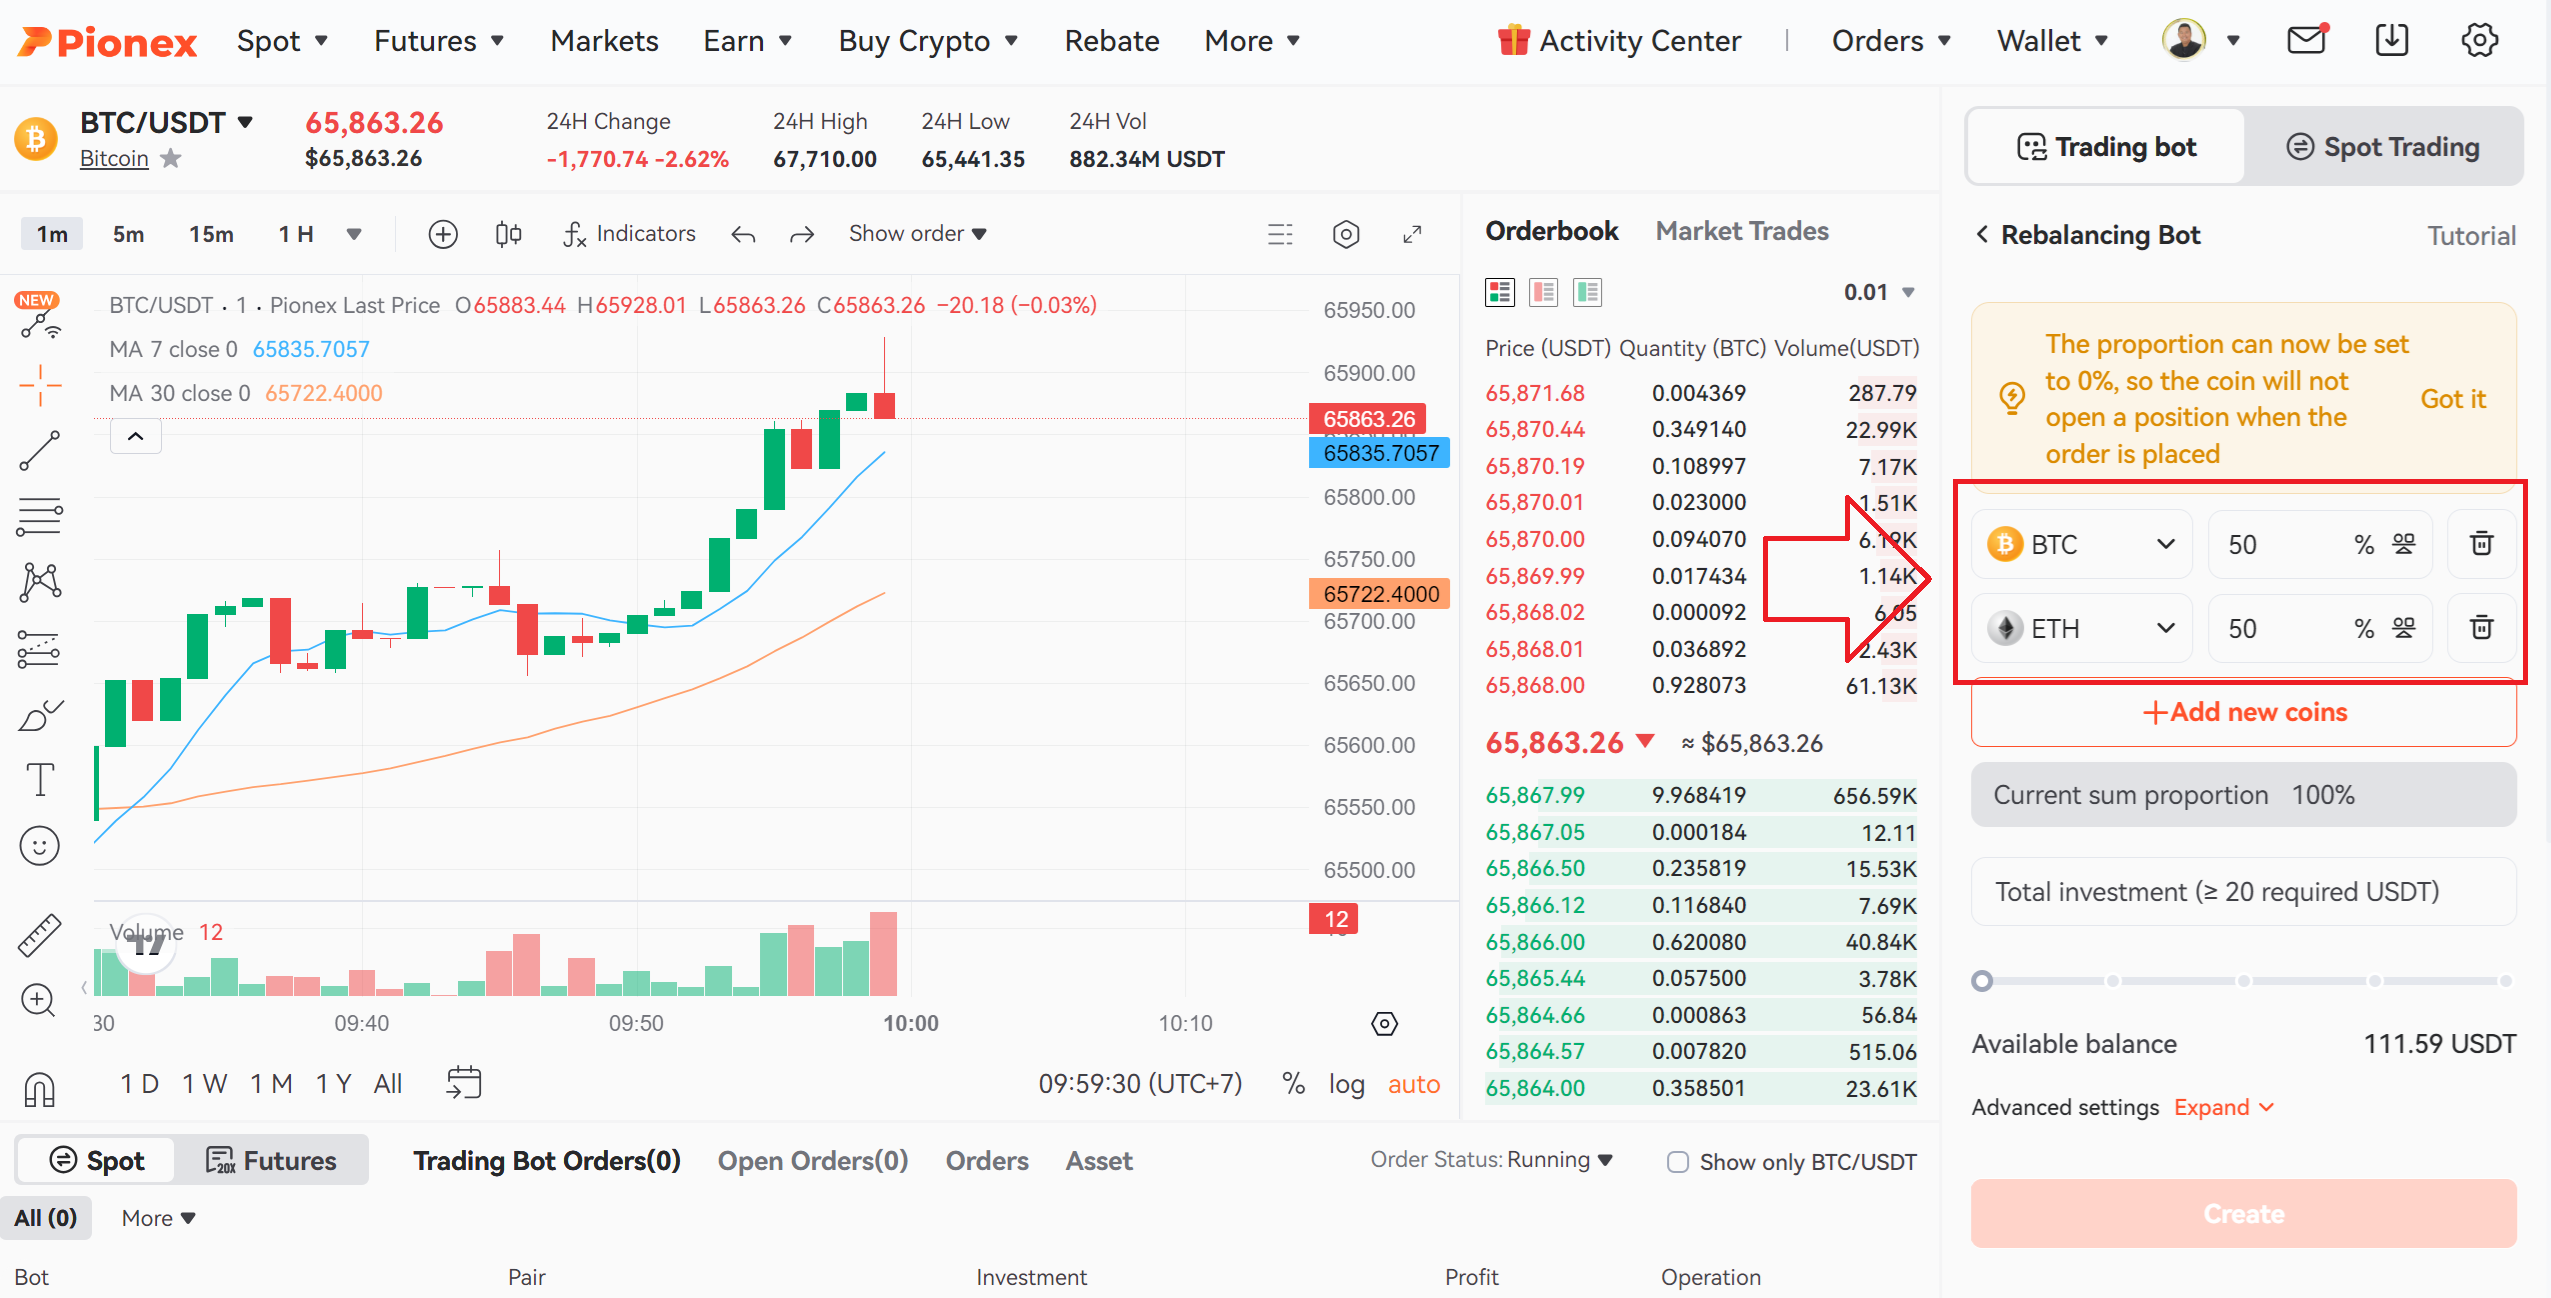Open the ETH coin selector dropdown
Viewport: 2551px width, 1298px height.
[2081, 628]
